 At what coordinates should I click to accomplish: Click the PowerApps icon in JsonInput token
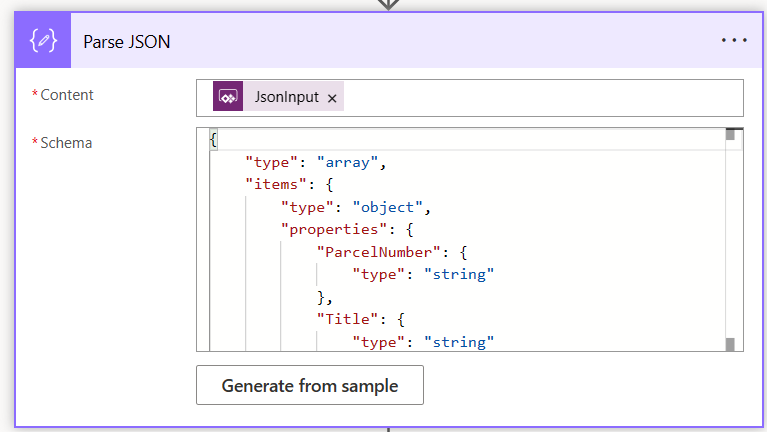tap(227, 97)
